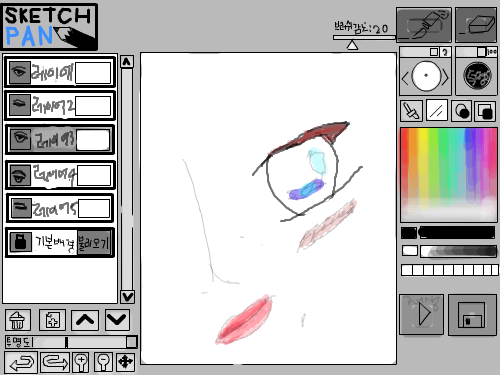Move layer down with chevron button
Screen dimensions: 500x375
pyautogui.click(x=117, y=320)
